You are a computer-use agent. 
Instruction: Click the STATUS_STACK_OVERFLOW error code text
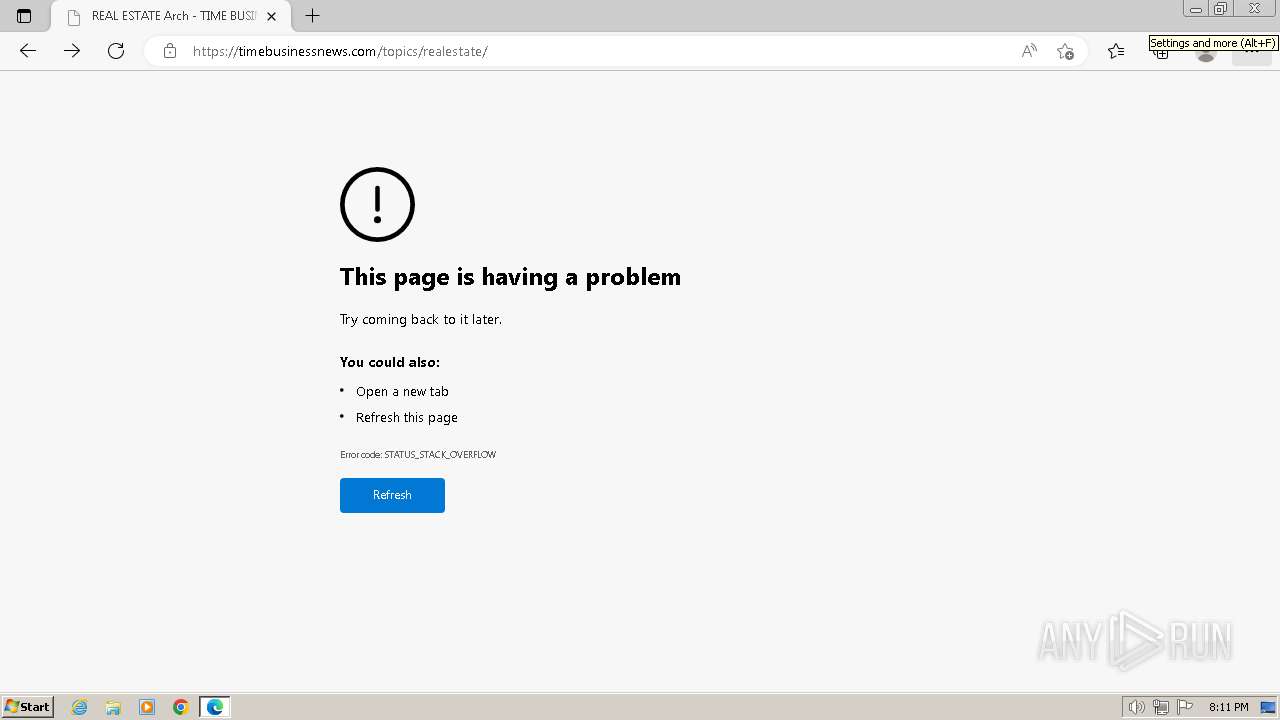(x=440, y=455)
